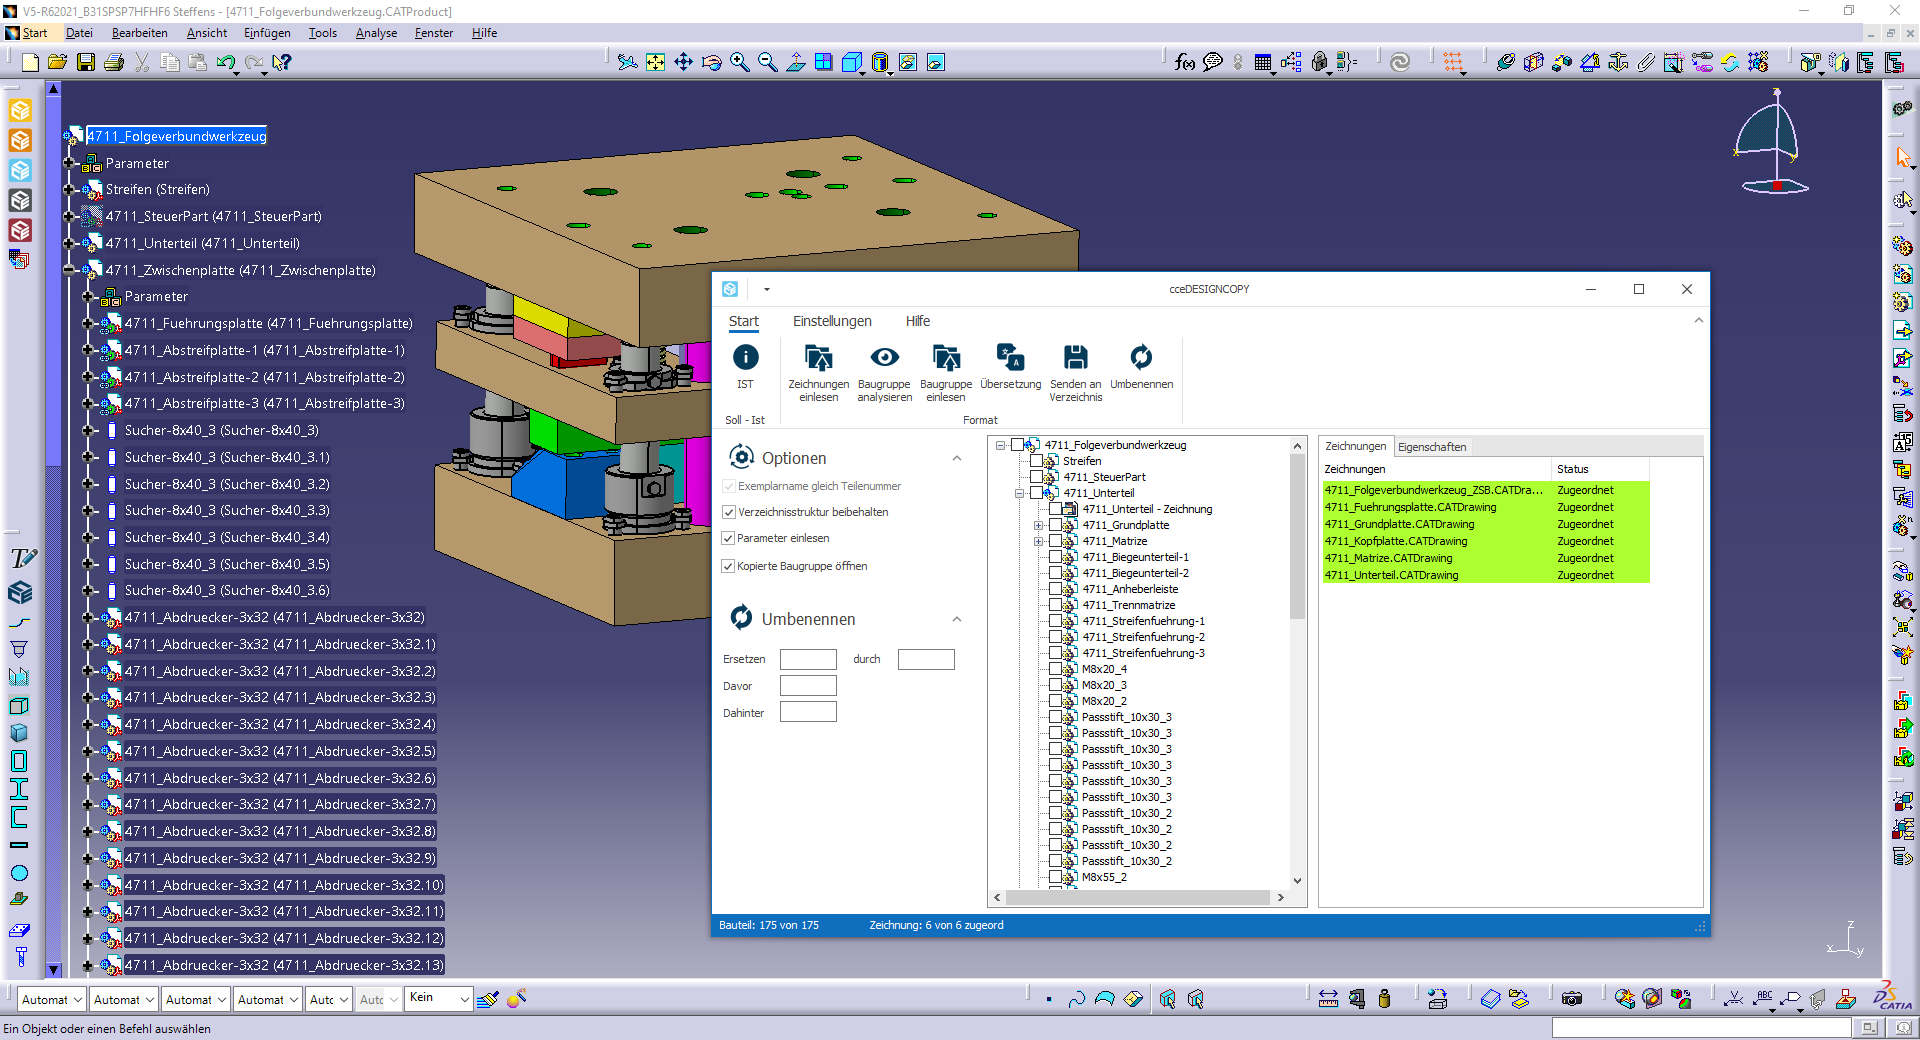Click the Baugruppe analysieren eye icon

point(884,358)
